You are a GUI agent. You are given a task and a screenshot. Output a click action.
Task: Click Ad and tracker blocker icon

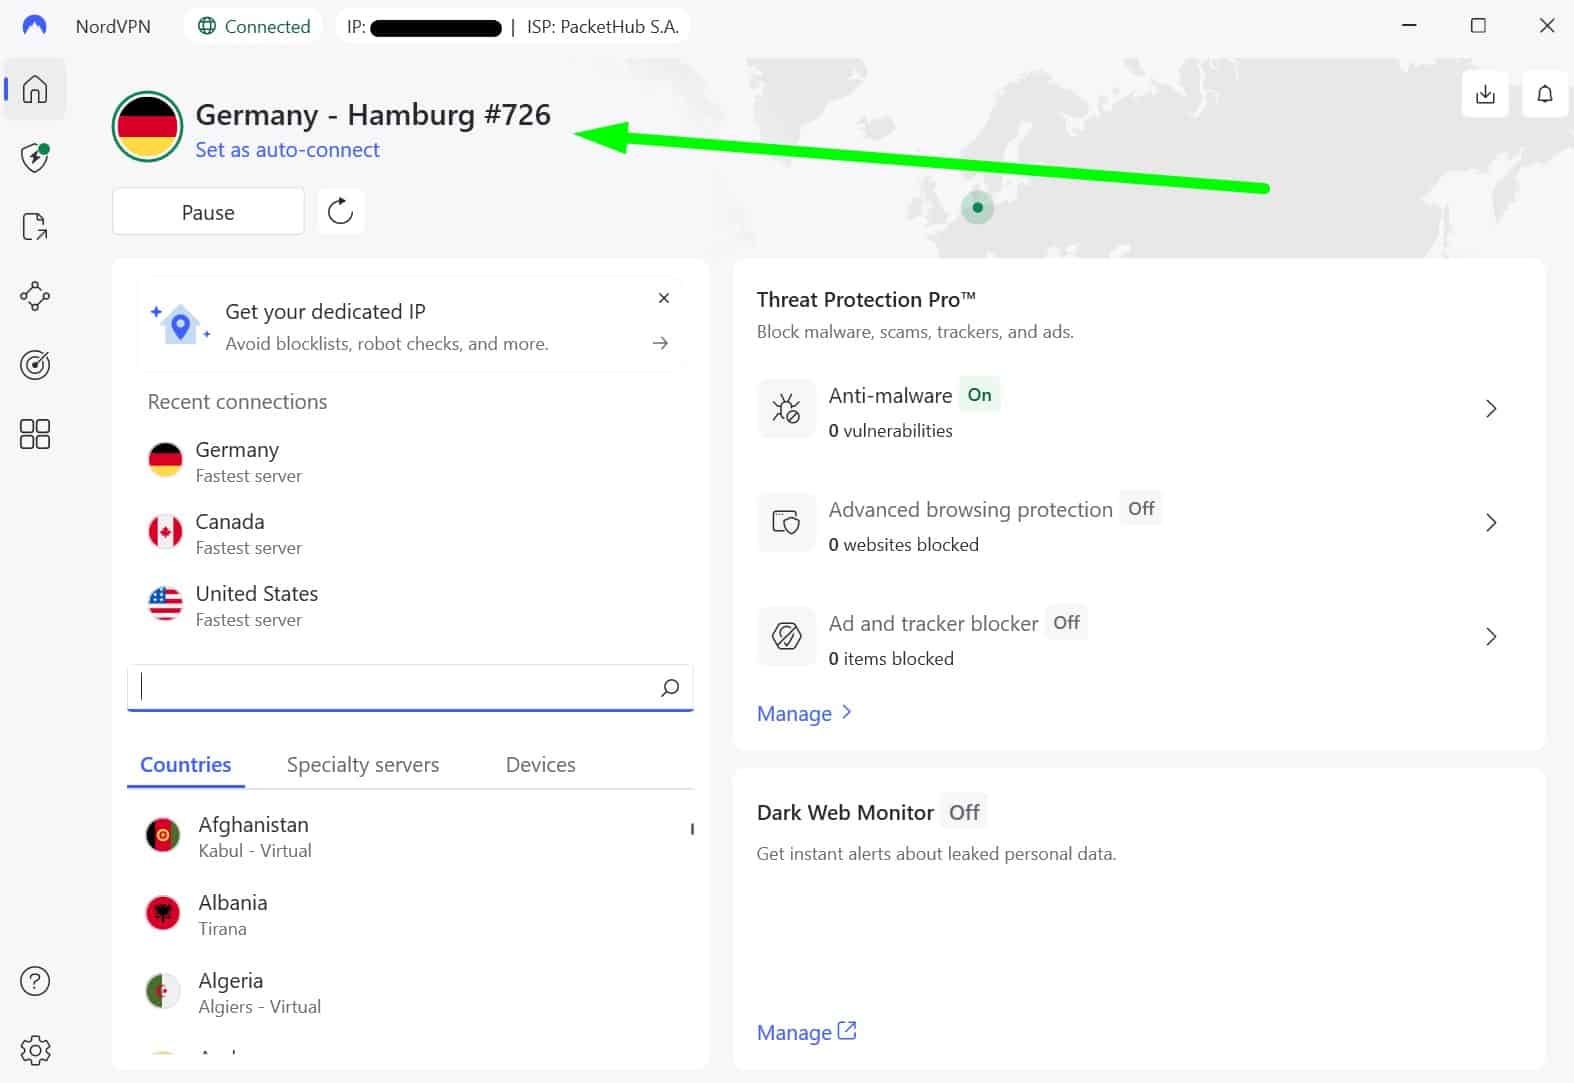coord(786,636)
